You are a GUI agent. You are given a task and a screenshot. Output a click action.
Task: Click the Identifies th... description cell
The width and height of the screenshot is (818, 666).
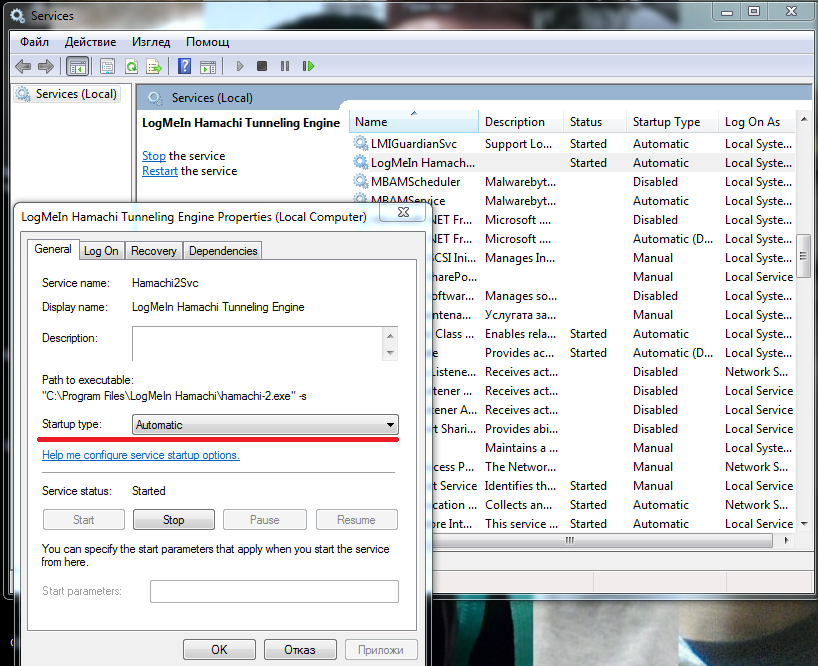pyautogui.click(x=520, y=486)
